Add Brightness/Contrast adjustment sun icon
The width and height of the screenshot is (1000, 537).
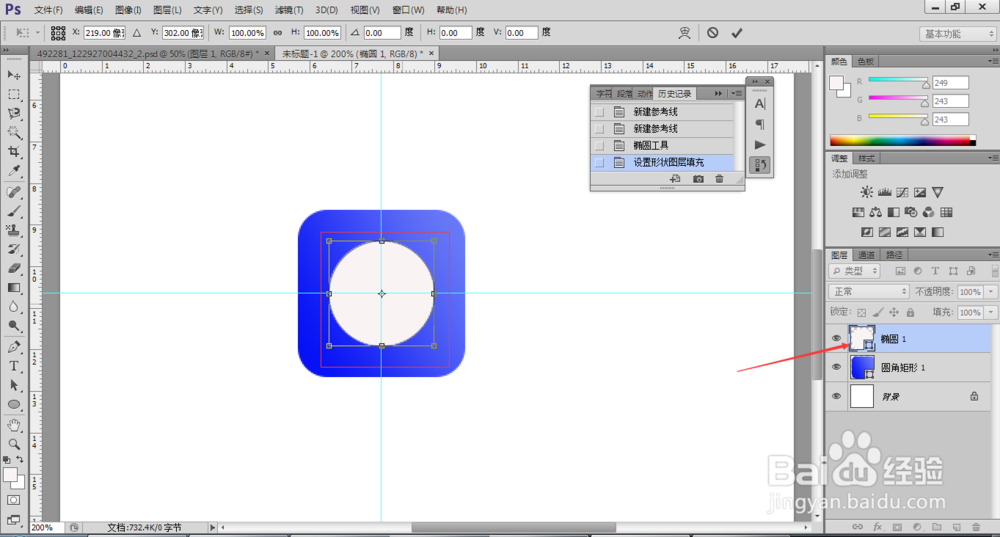tap(866, 192)
